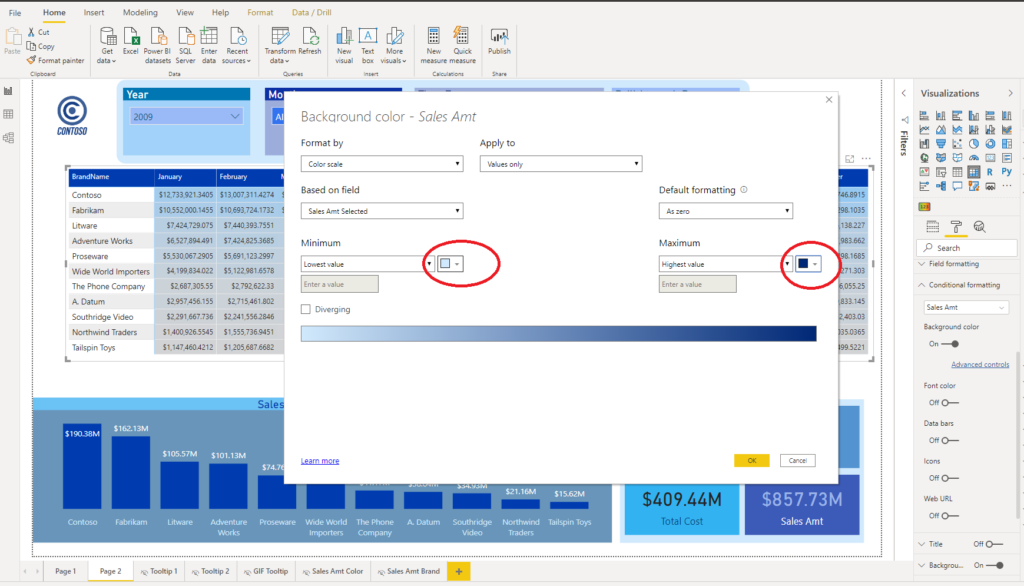Open the View ribbon tab
This screenshot has height=586, width=1024.
click(185, 12)
